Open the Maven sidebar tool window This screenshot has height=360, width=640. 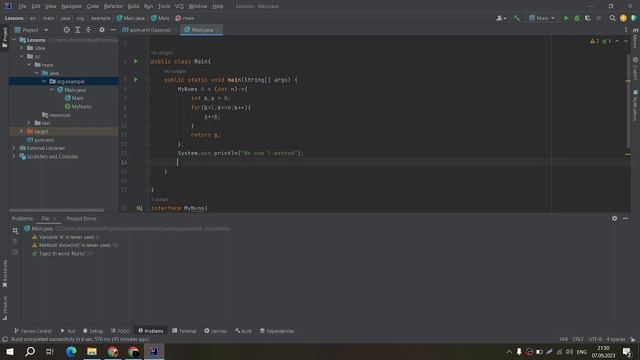(636, 39)
